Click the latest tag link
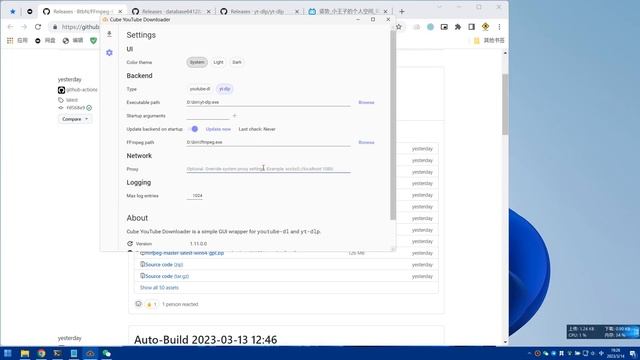Screen dimensions: 640x360 click(71, 100)
